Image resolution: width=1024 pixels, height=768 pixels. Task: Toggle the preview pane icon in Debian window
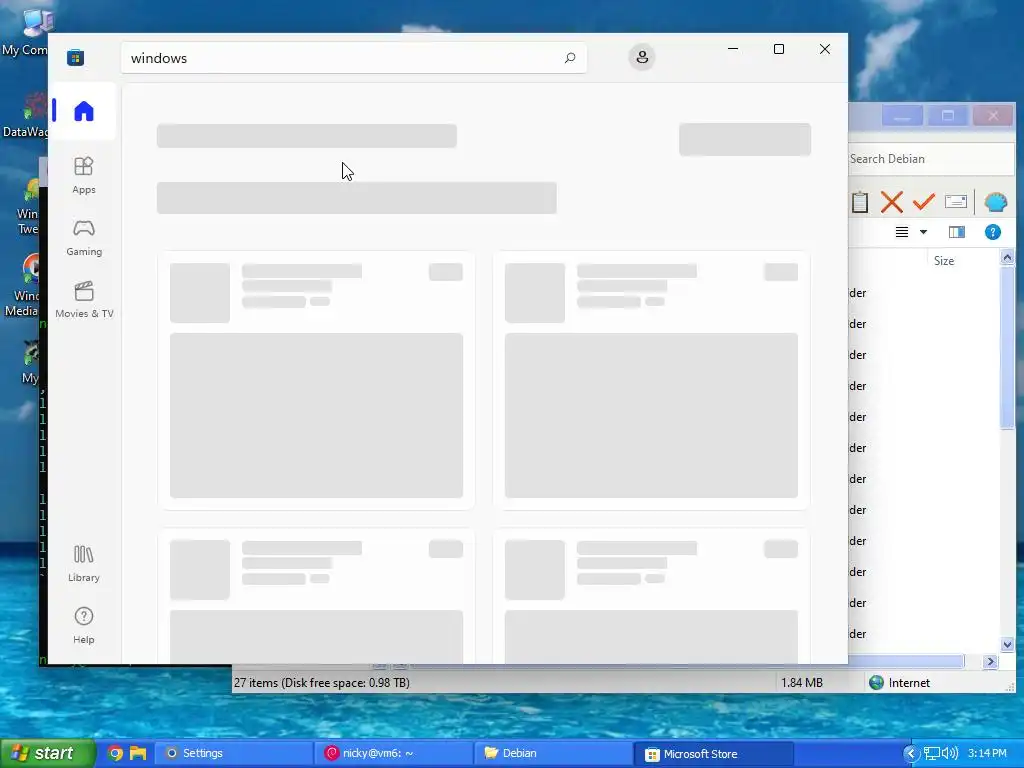point(957,232)
